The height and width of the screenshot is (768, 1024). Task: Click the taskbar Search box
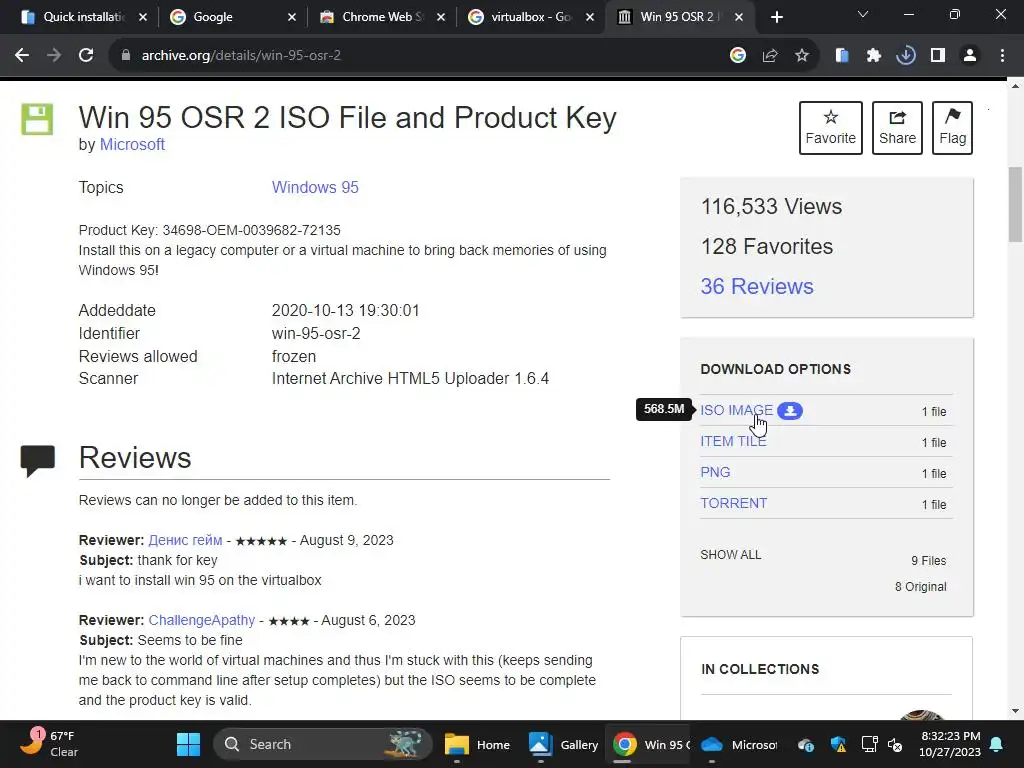click(323, 744)
